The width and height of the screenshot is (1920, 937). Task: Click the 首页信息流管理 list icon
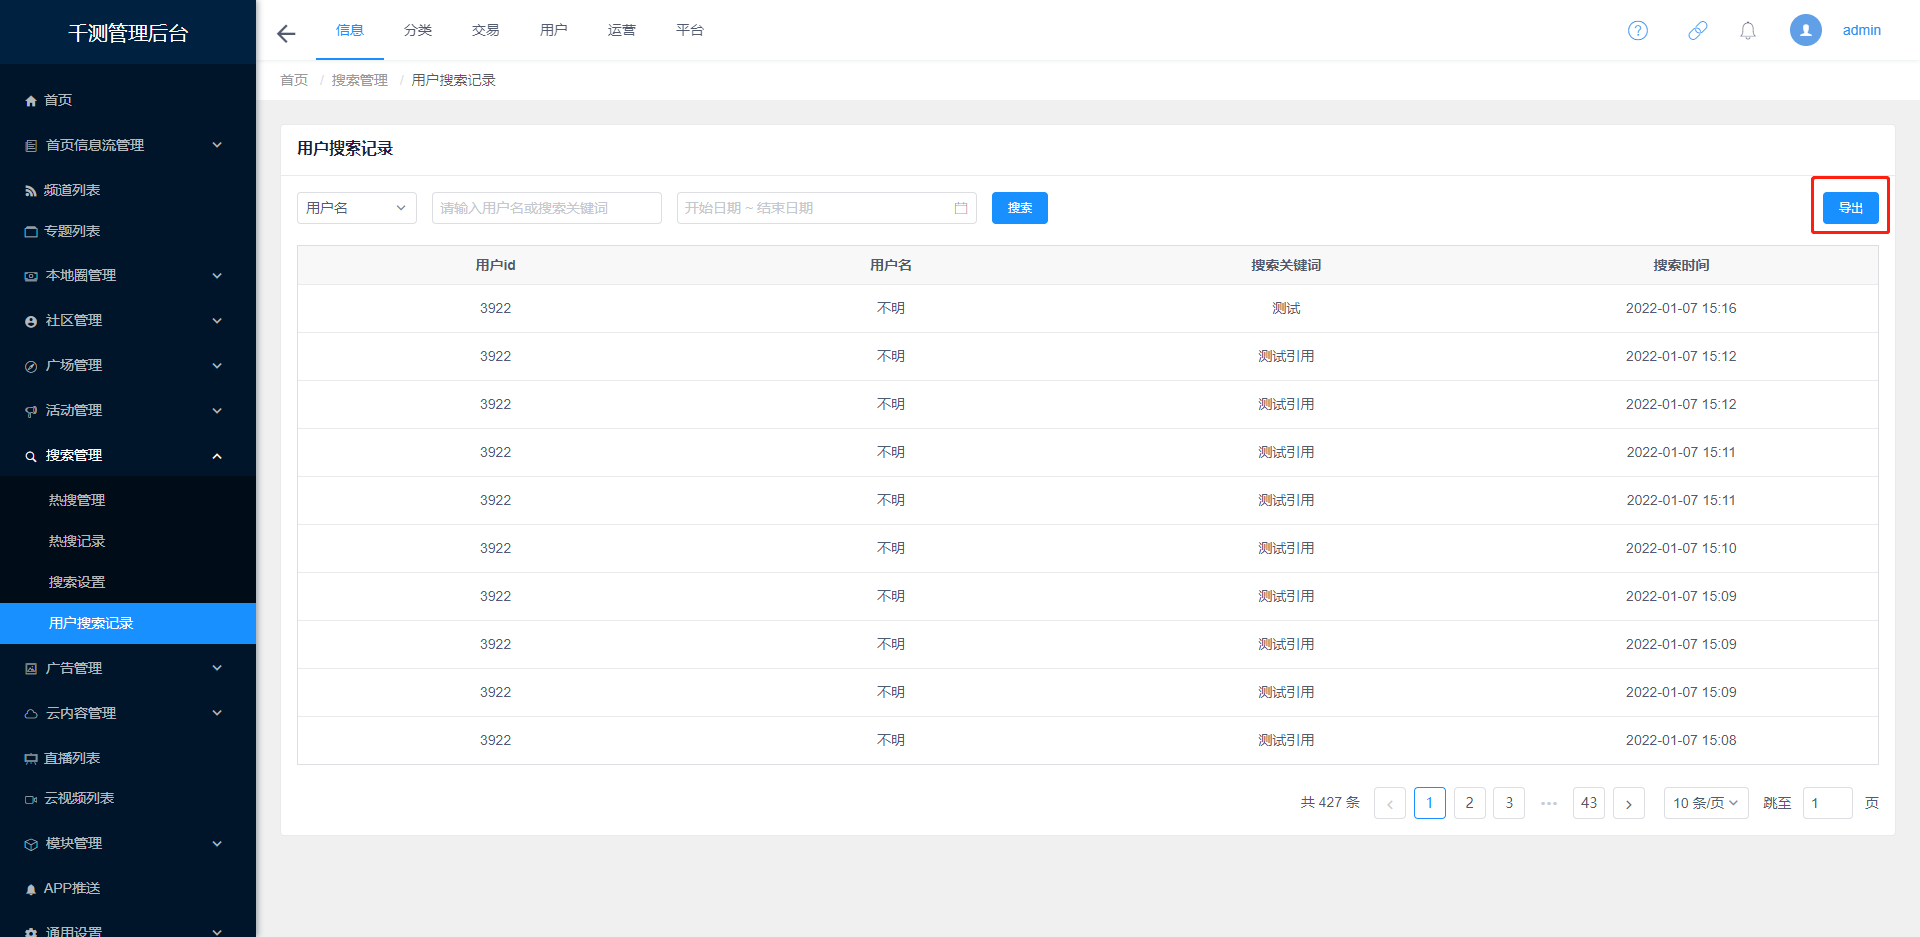(x=31, y=146)
